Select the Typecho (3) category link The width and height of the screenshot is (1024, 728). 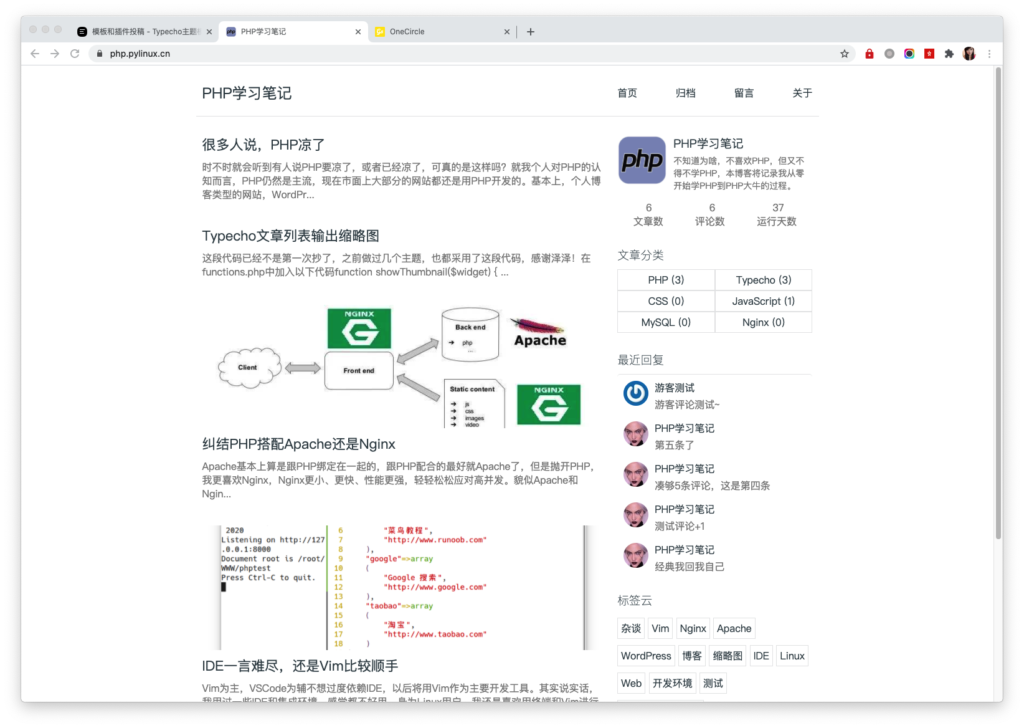764,279
